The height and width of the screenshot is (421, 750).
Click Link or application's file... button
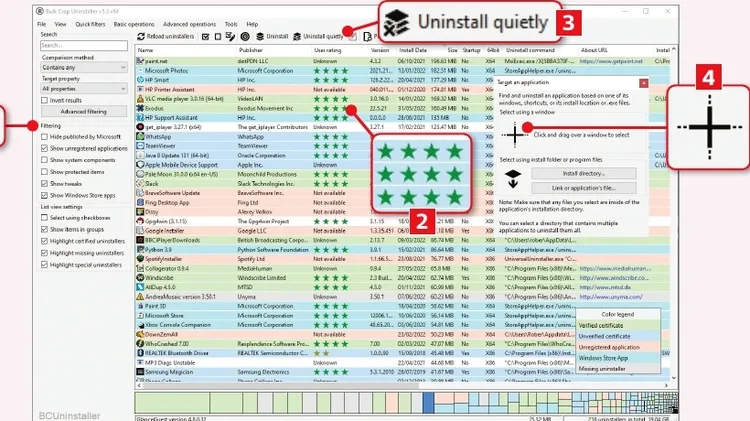coord(584,188)
